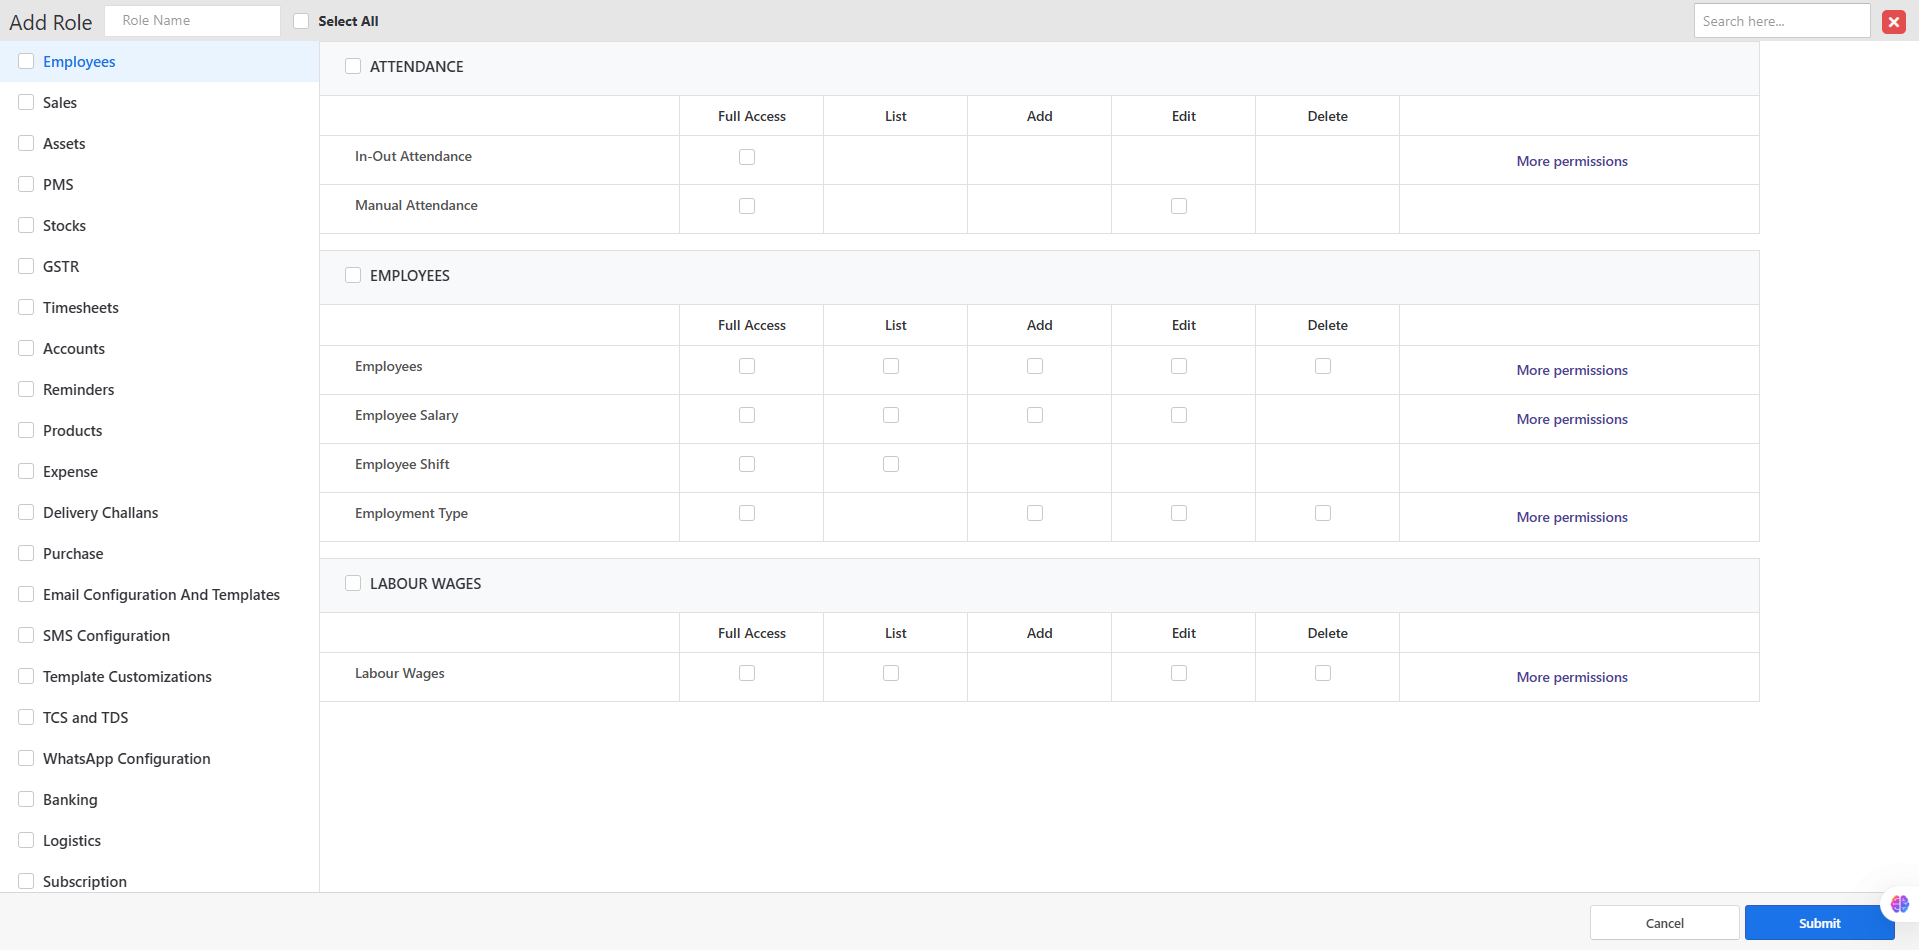
Task: Enable List permission for Employee Shift
Action: coord(891,464)
